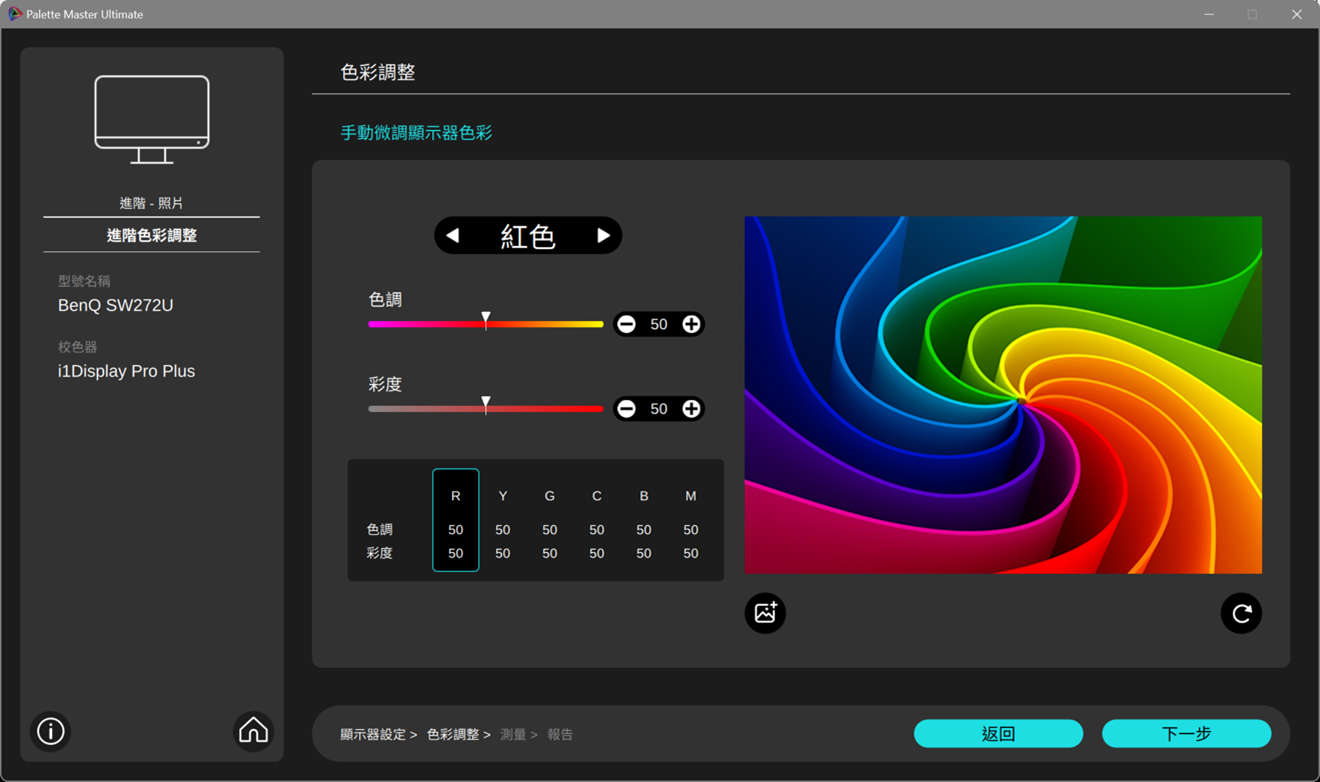Decrease 彩度 value with minus button
Image resolution: width=1320 pixels, height=782 pixels.
[x=627, y=409]
